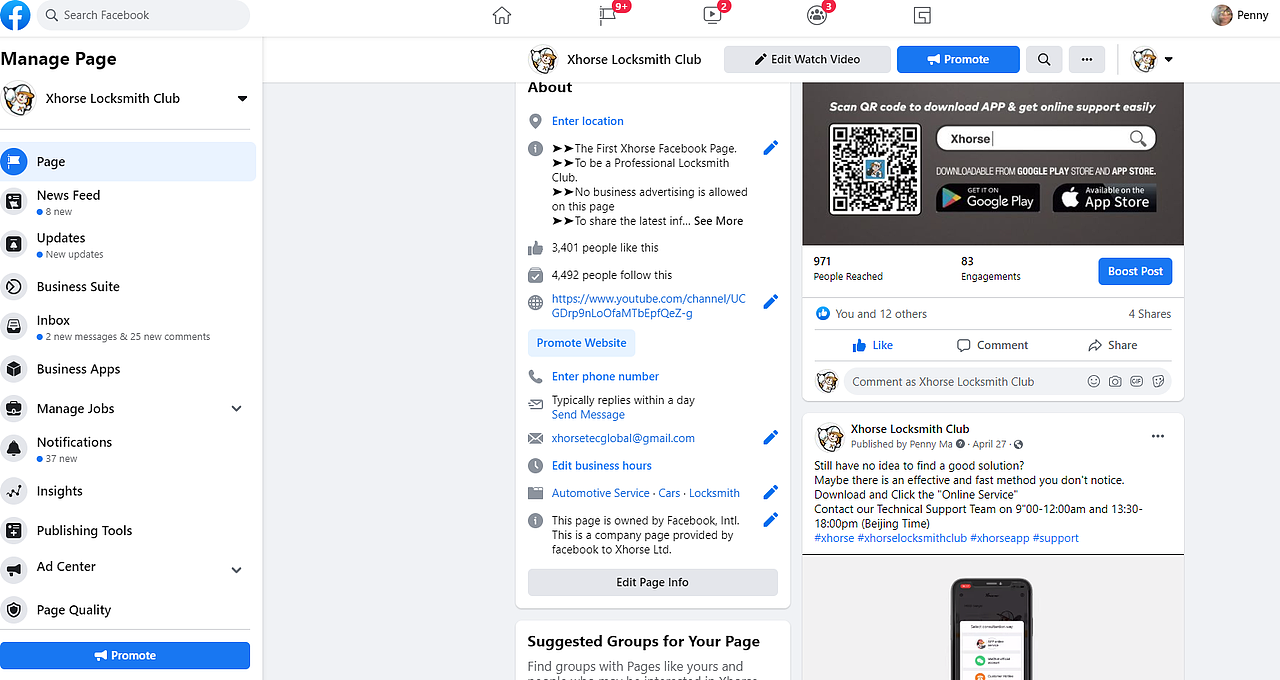The width and height of the screenshot is (1280, 680).
Task: Open the Locksmith category link
Action: point(714,493)
